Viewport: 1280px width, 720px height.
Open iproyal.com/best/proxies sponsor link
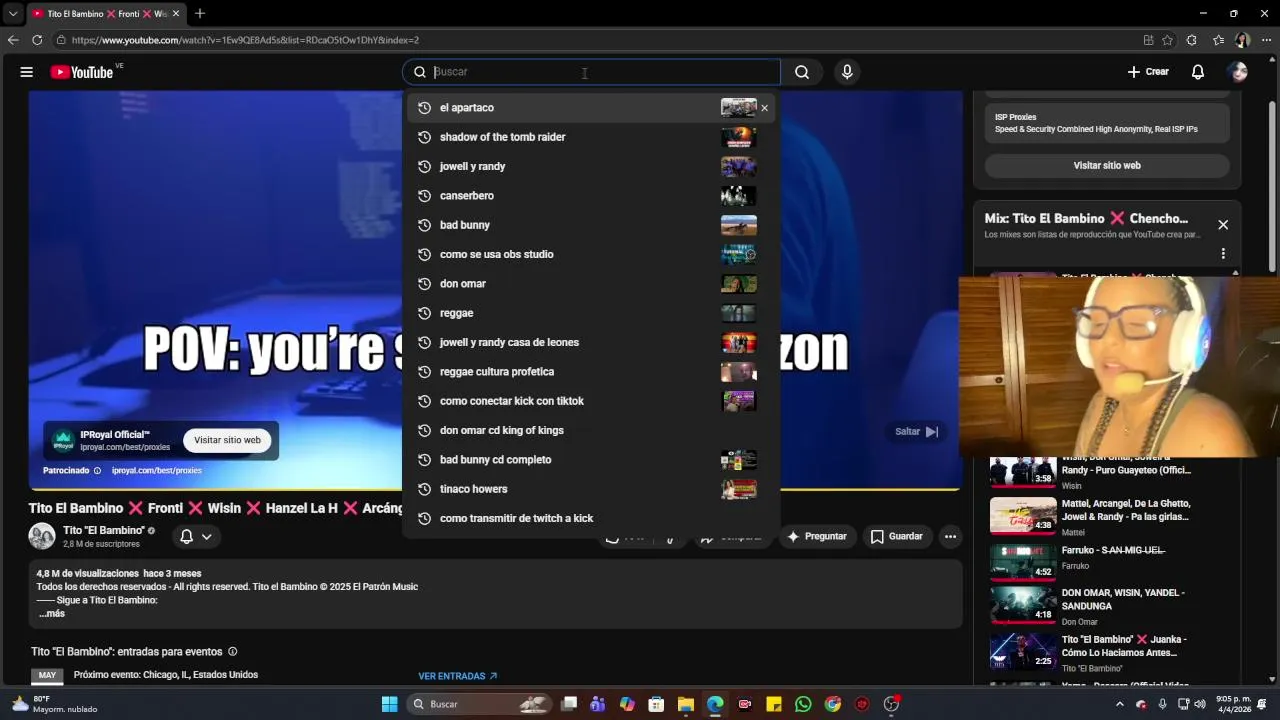tap(157, 471)
